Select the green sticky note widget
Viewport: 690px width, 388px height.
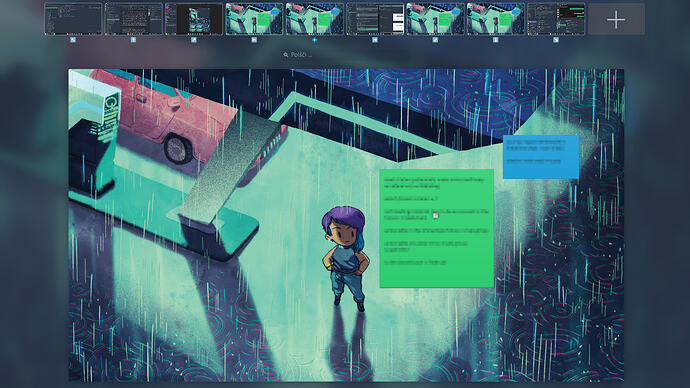(437, 228)
